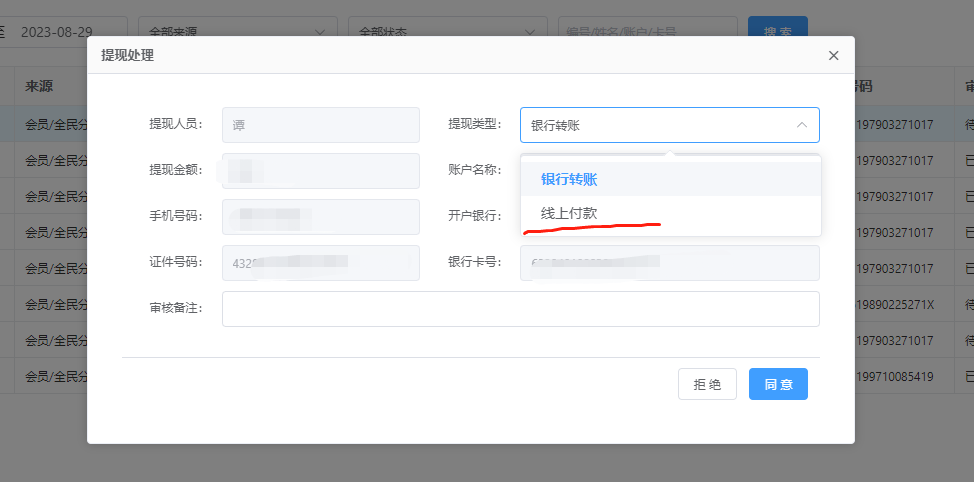Collapse the 提现类型 dropdown arrow
The height and width of the screenshot is (482, 974).
[x=801, y=125]
